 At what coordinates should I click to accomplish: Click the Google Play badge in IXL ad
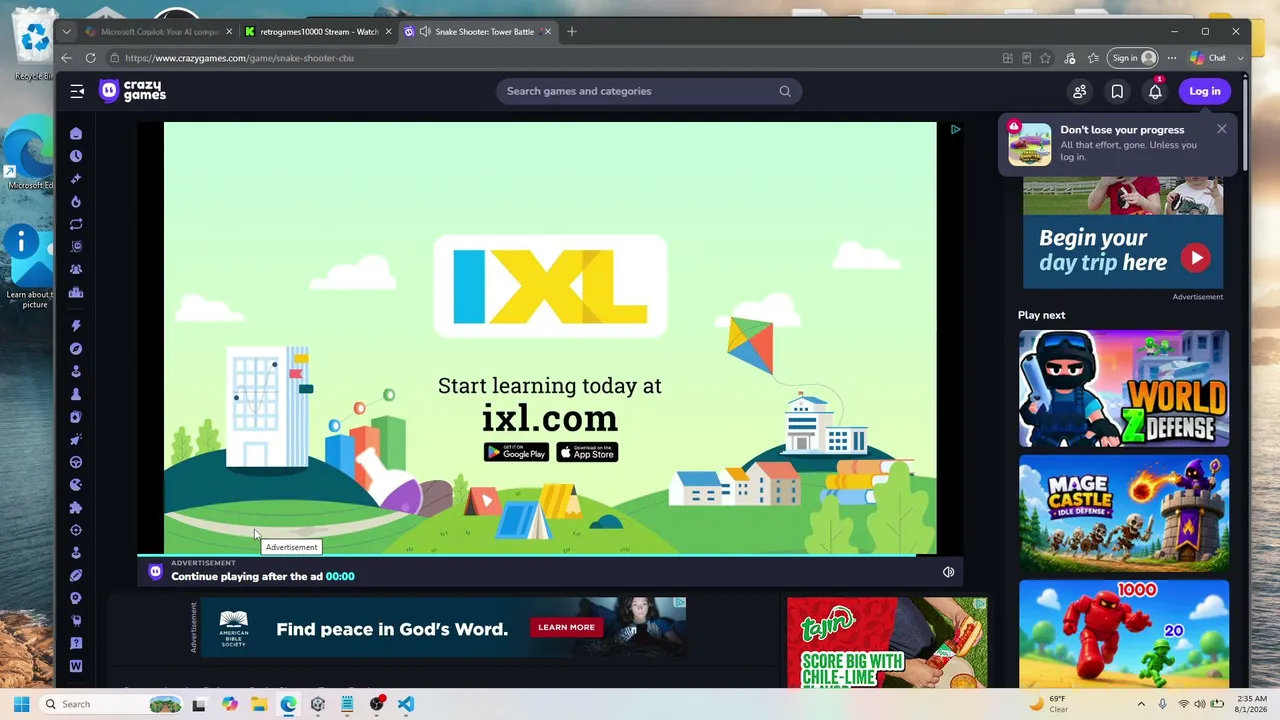(516, 452)
